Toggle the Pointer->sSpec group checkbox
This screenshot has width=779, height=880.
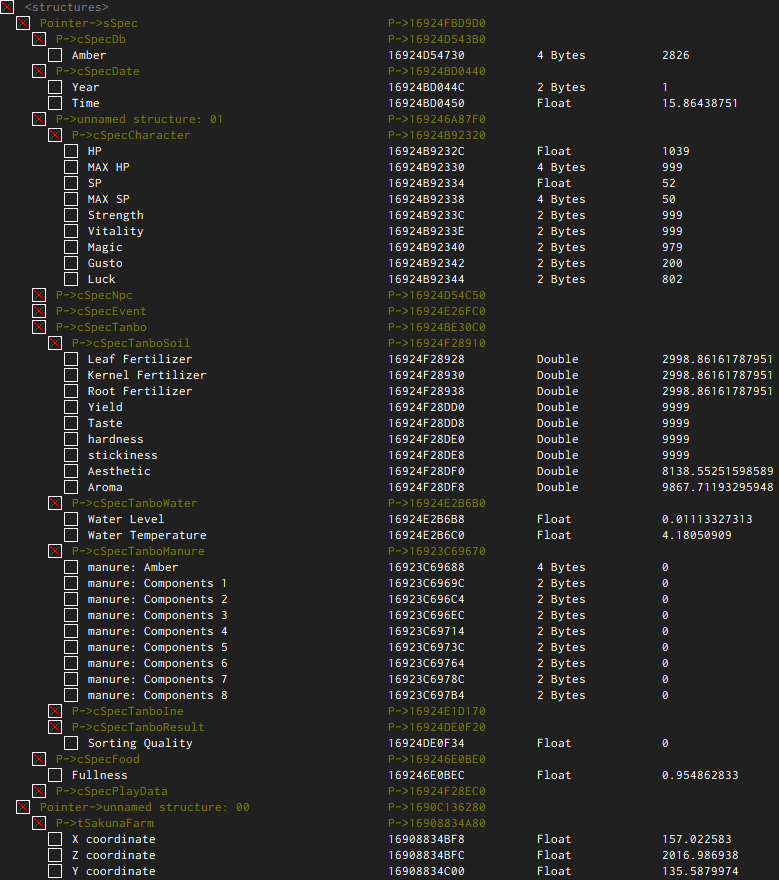point(23,23)
